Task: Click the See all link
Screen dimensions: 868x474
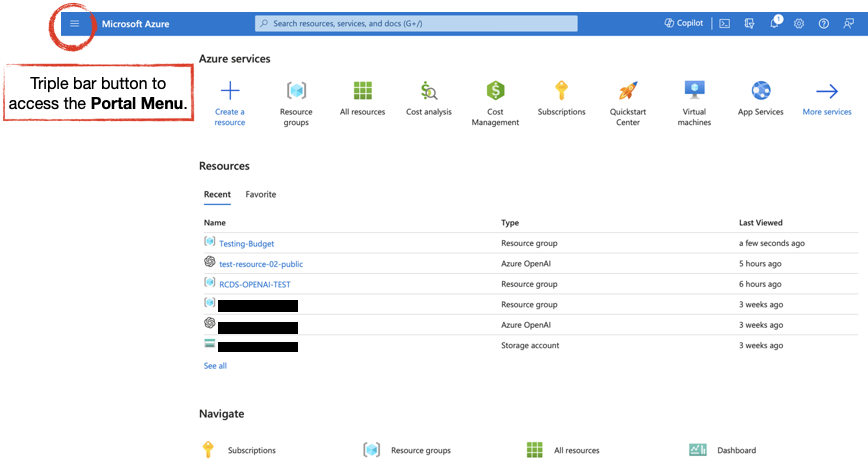Action: pyautogui.click(x=215, y=366)
